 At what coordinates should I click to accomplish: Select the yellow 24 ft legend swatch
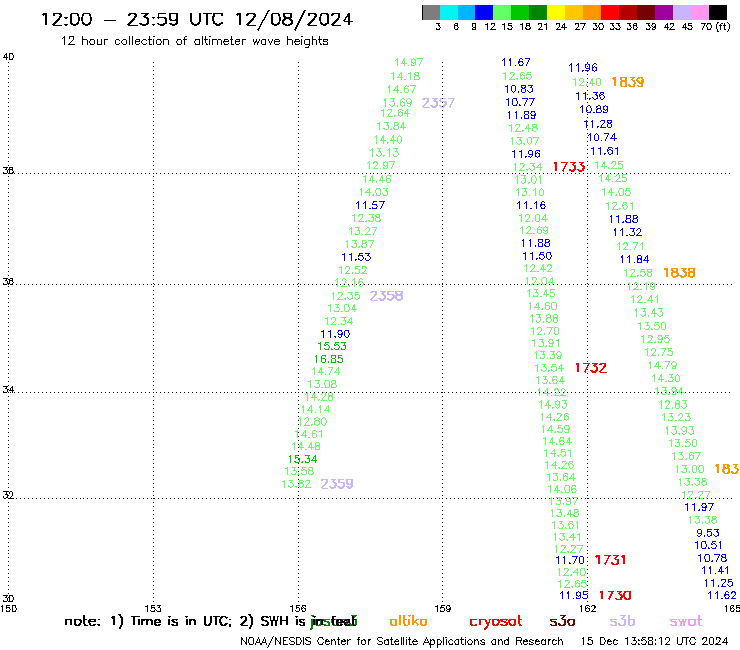[556, 12]
